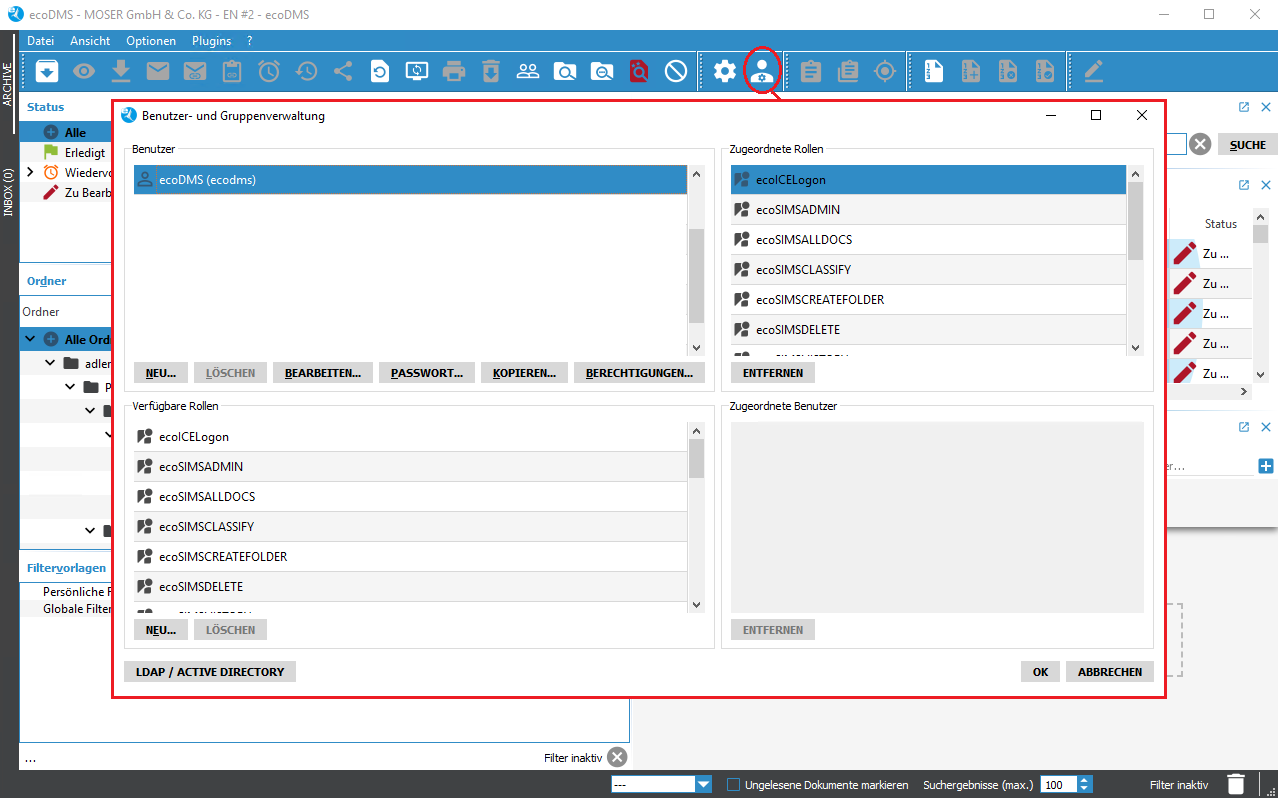Open BERECHTIGUNGEN... for the user
Image resolution: width=1278 pixels, height=798 pixels.
coord(639,373)
